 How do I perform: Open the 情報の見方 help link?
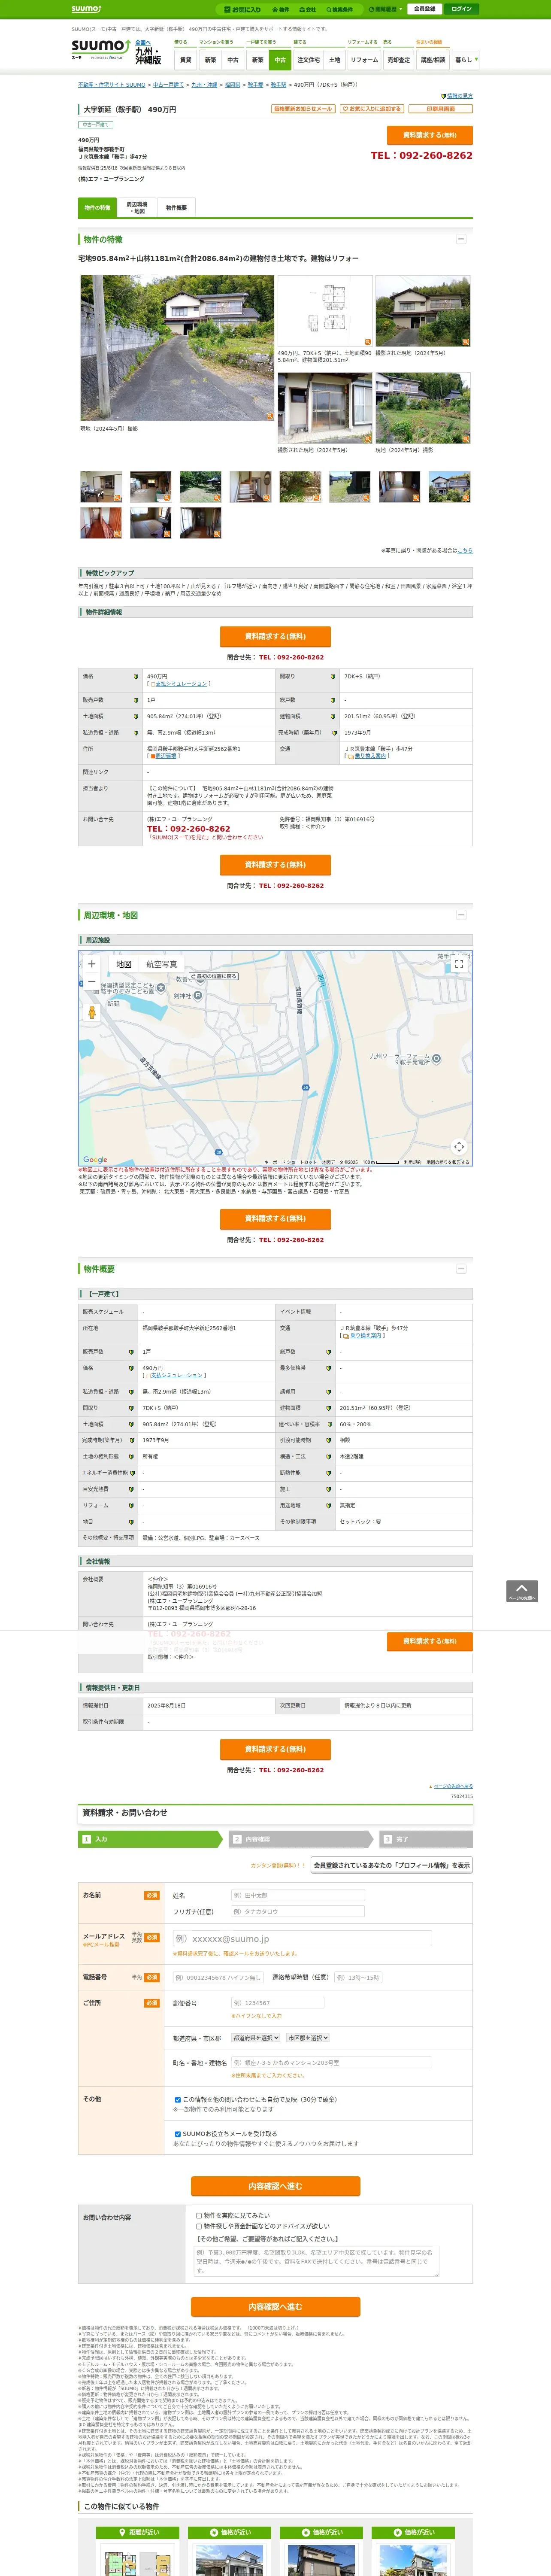click(x=459, y=96)
